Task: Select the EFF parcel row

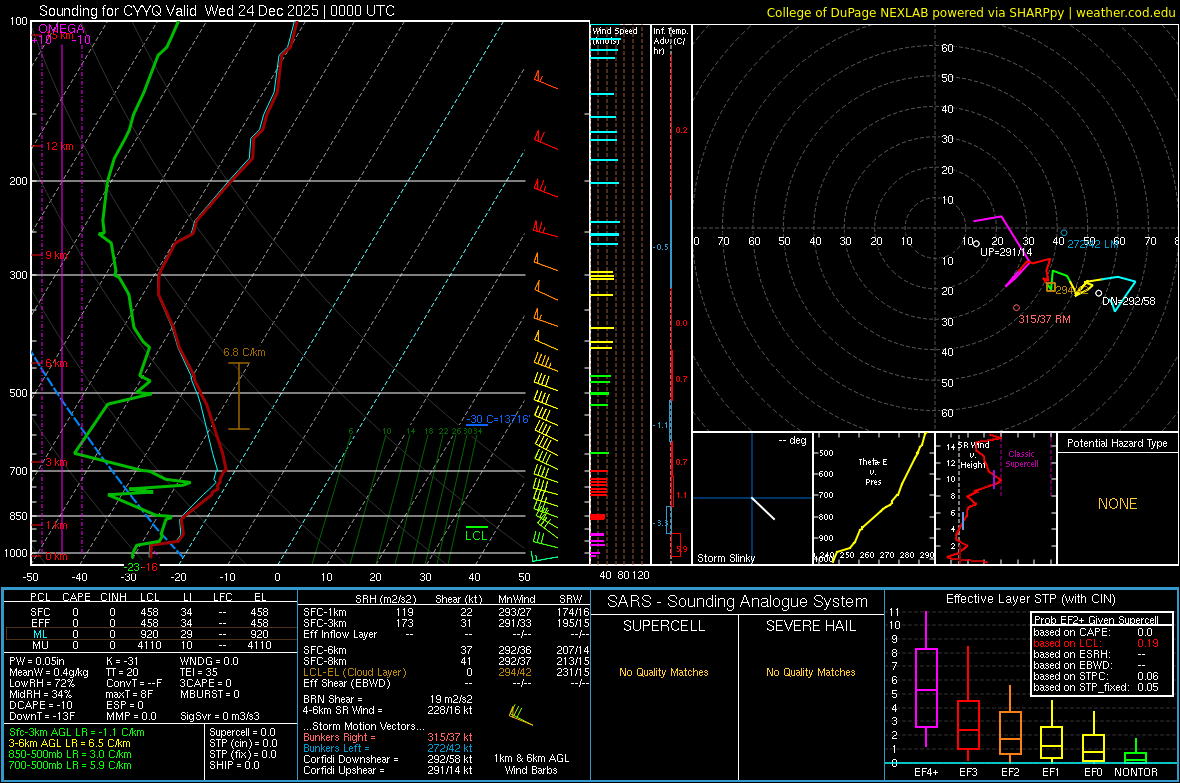Action: point(150,623)
